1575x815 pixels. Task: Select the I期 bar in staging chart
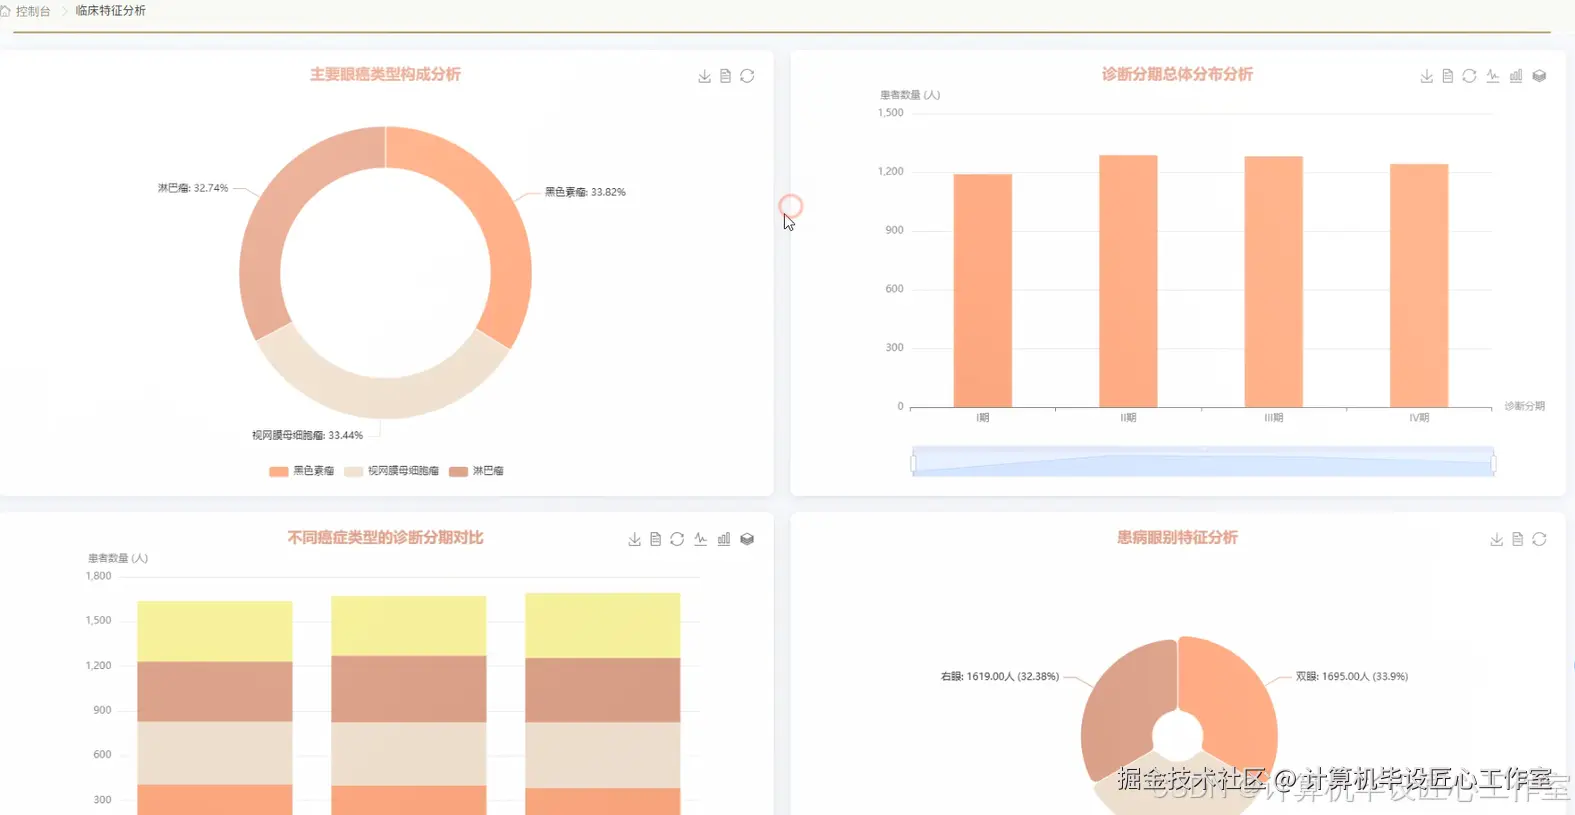pos(983,290)
